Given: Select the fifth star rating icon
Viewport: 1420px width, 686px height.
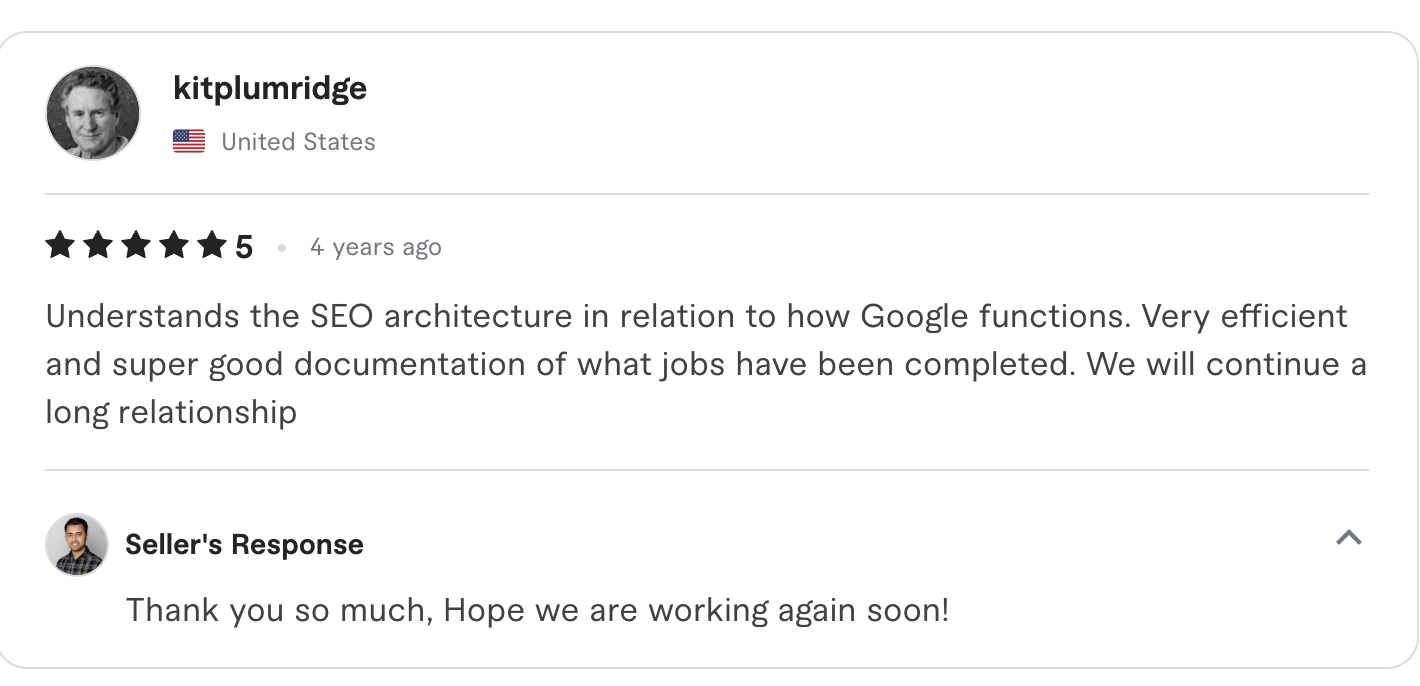Looking at the screenshot, I should 213,244.
